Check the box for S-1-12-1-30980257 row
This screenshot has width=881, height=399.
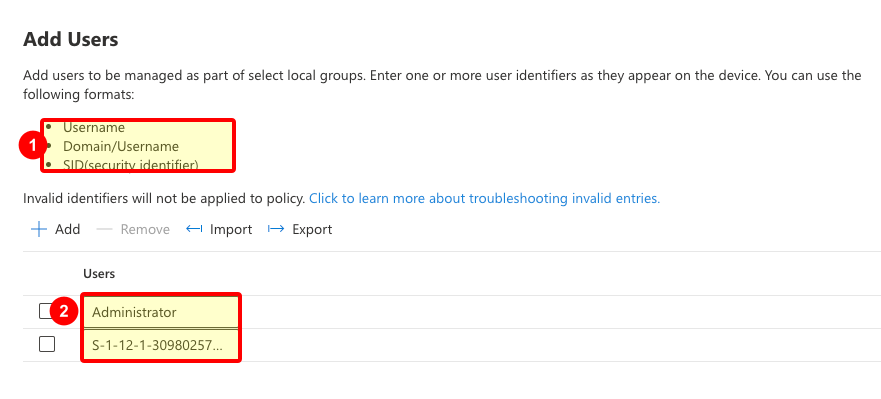tap(47, 344)
